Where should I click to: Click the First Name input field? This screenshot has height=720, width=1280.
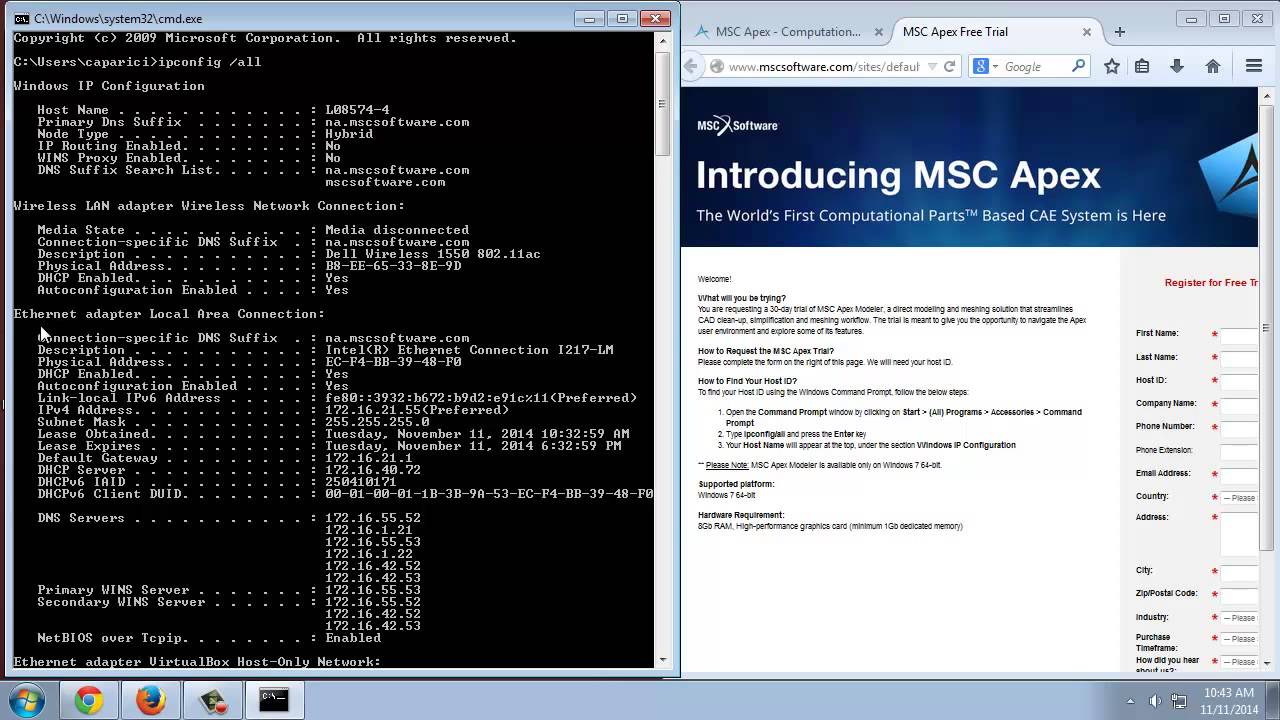(x=1239, y=335)
